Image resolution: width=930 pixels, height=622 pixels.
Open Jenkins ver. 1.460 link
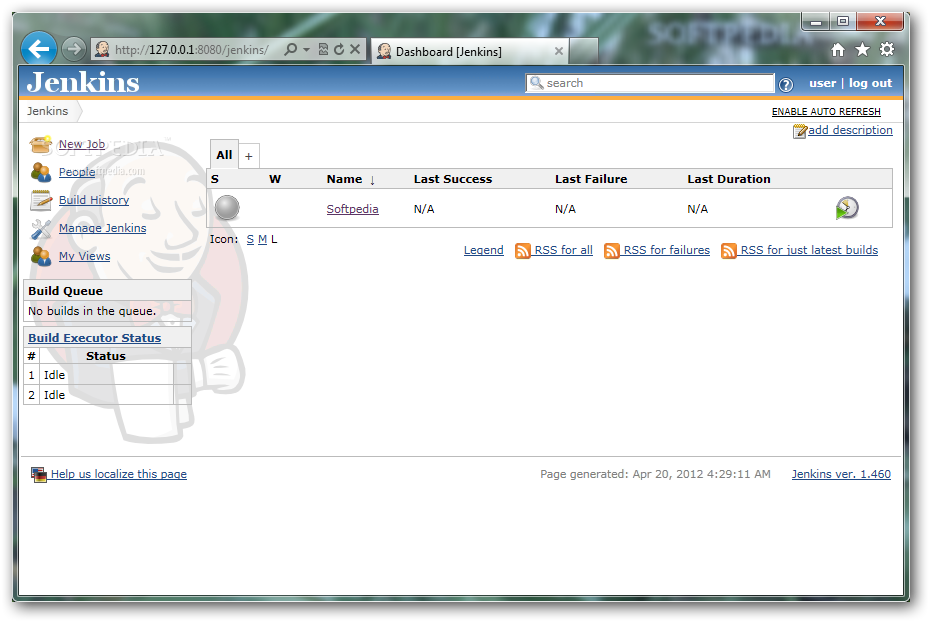click(841, 474)
